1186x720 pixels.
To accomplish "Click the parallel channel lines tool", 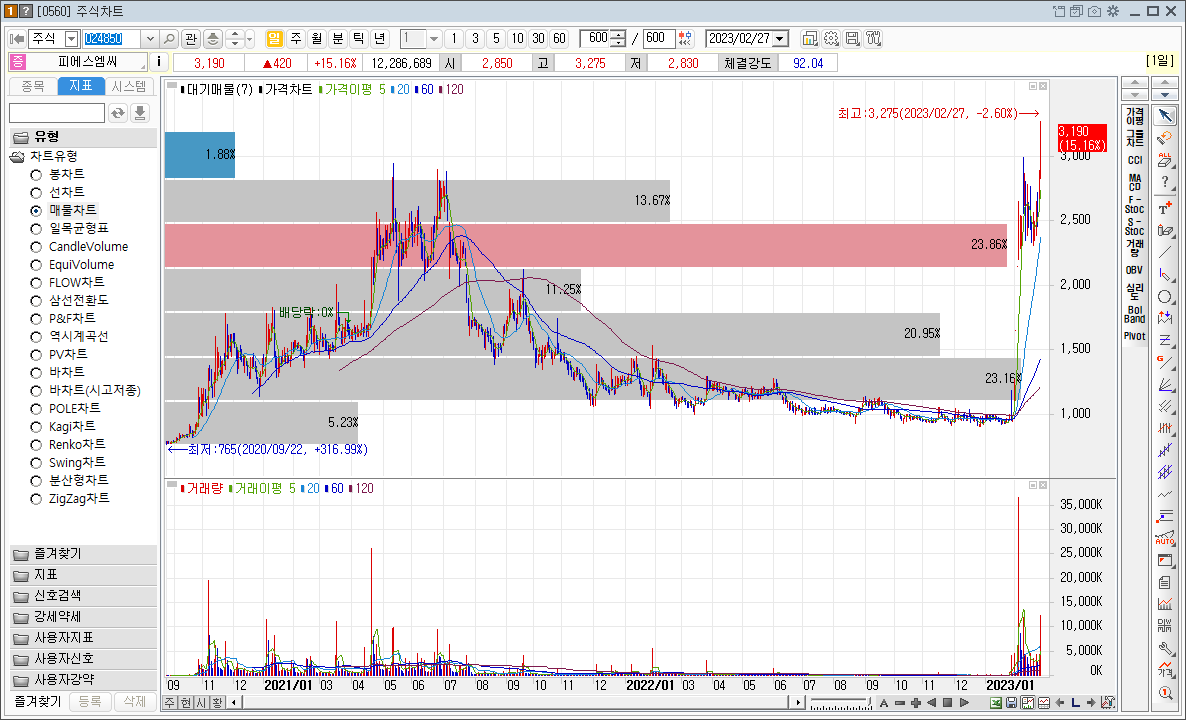I will point(1165,406).
